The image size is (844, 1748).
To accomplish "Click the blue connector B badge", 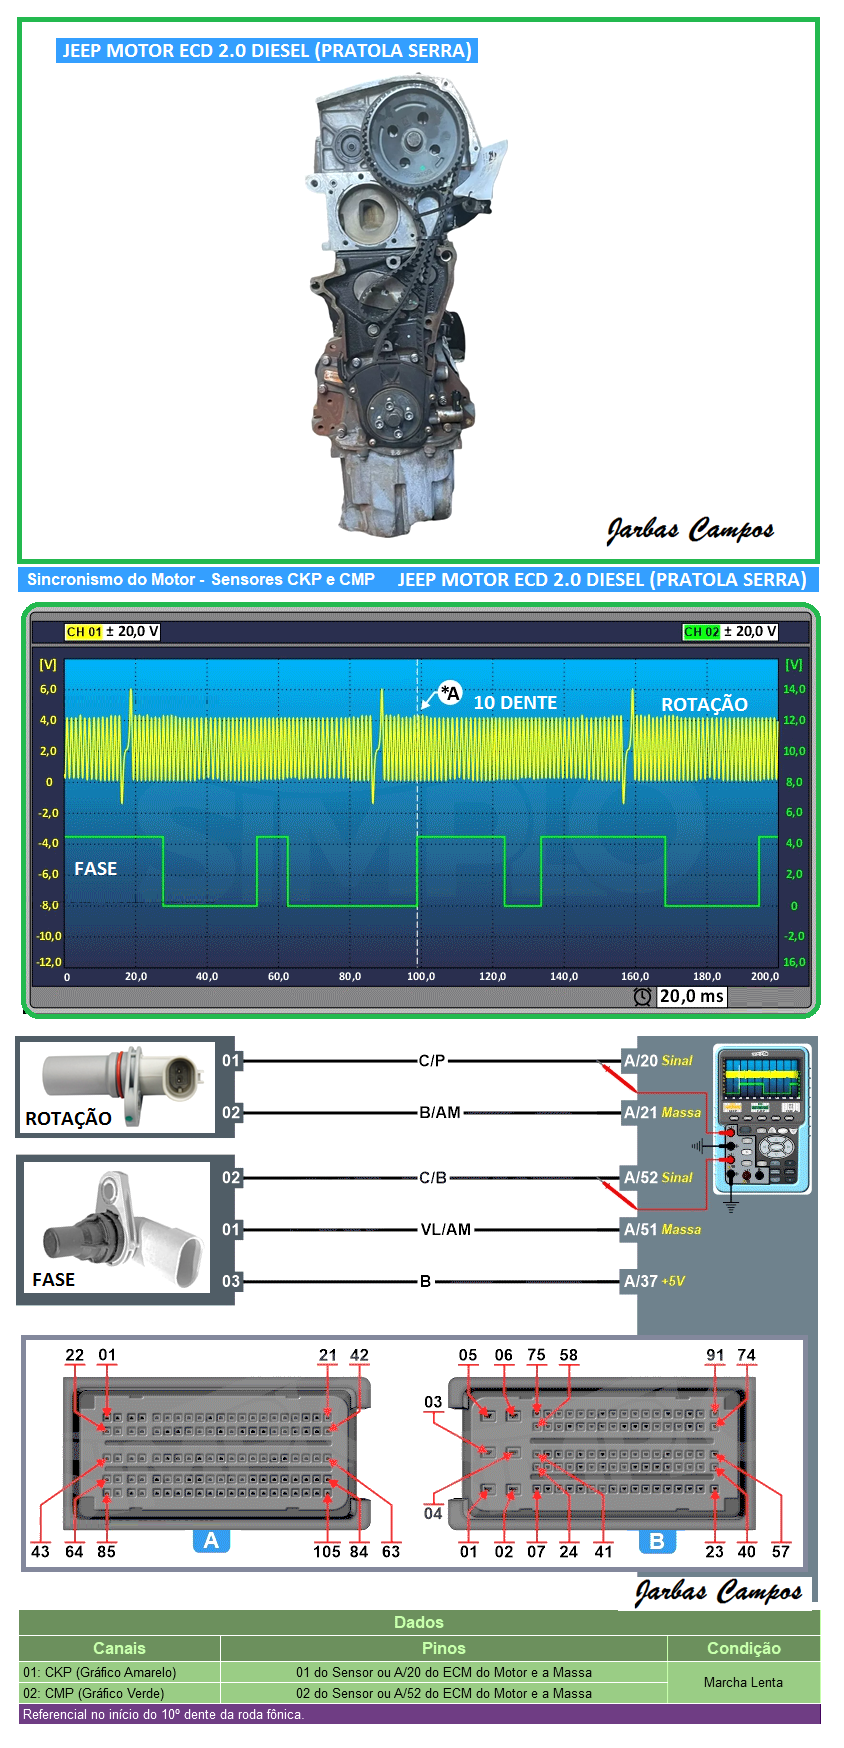I will pyautogui.click(x=657, y=1540).
